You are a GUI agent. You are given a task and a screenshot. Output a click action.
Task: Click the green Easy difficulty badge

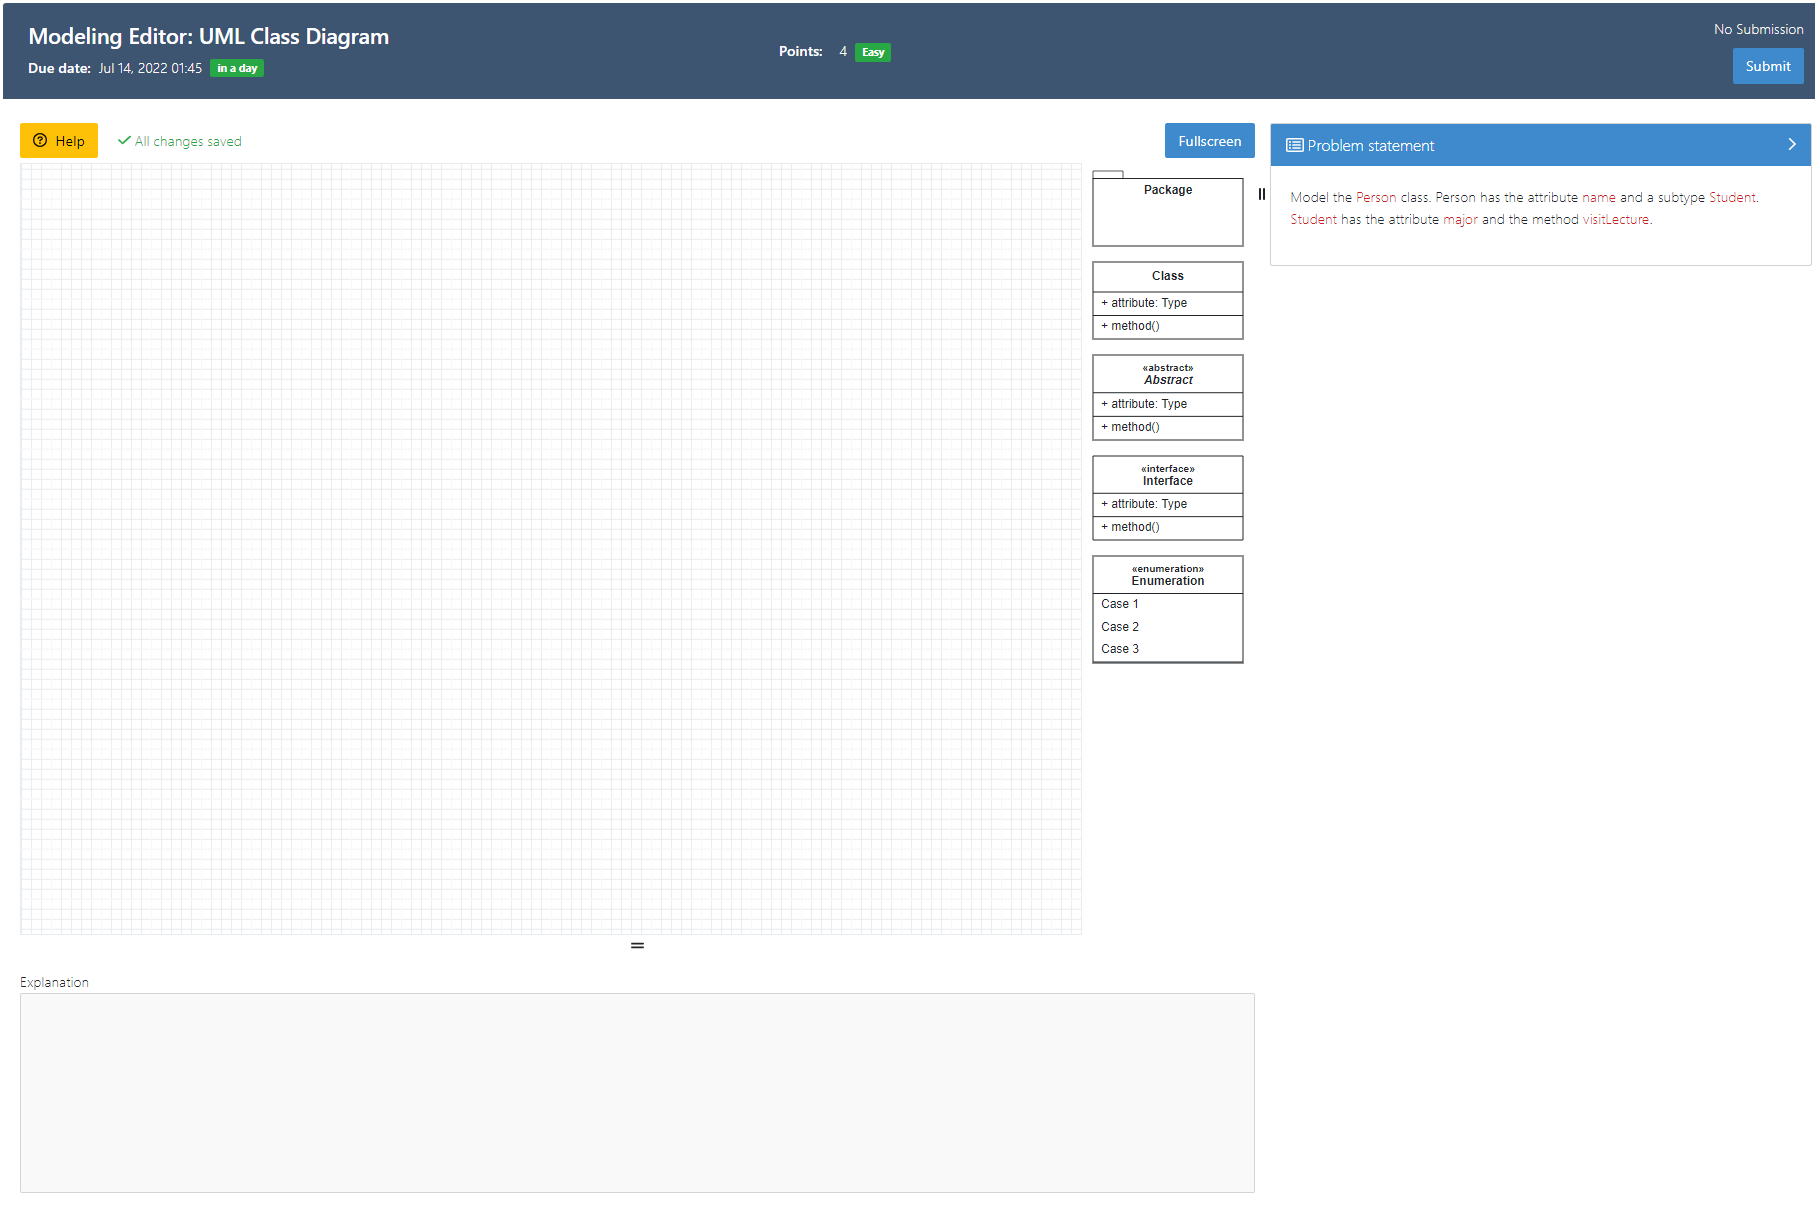(871, 52)
